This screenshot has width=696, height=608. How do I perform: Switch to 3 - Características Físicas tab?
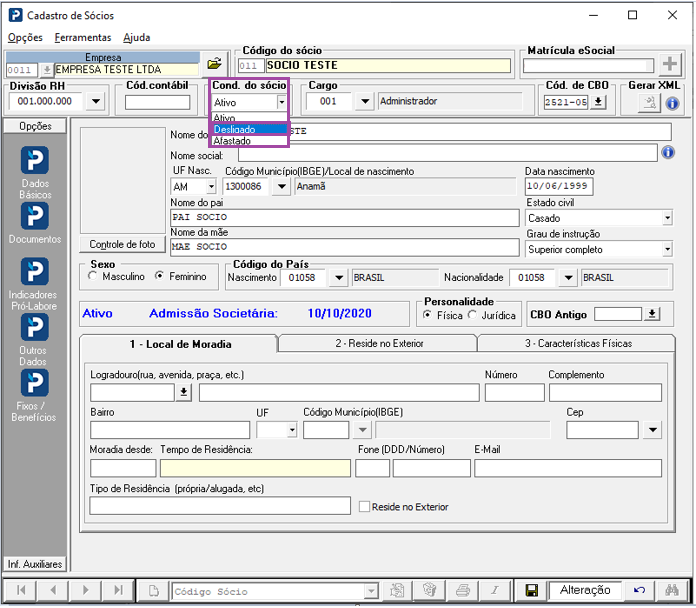click(x=578, y=343)
